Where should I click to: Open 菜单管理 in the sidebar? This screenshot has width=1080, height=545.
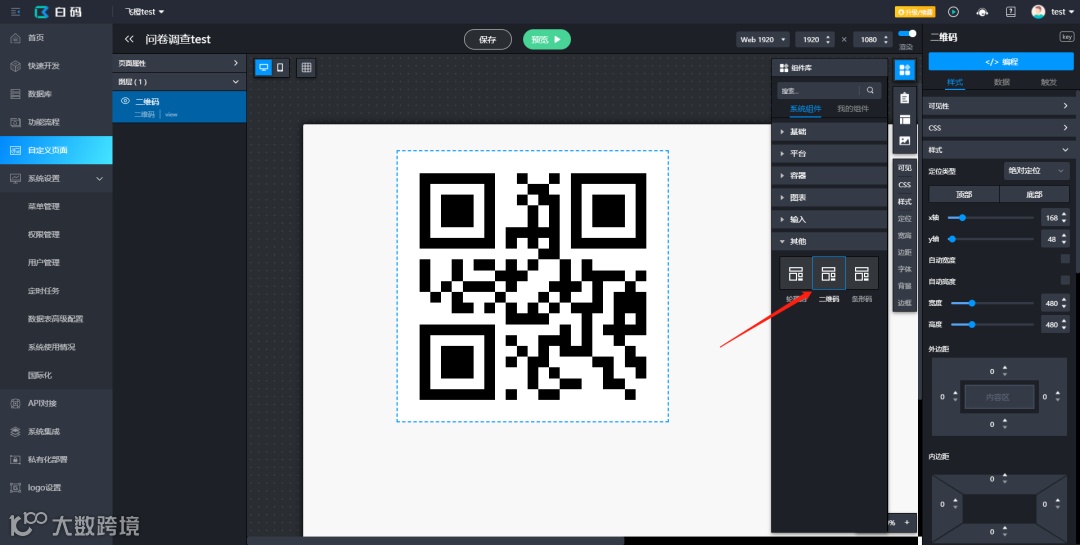point(56,207)
